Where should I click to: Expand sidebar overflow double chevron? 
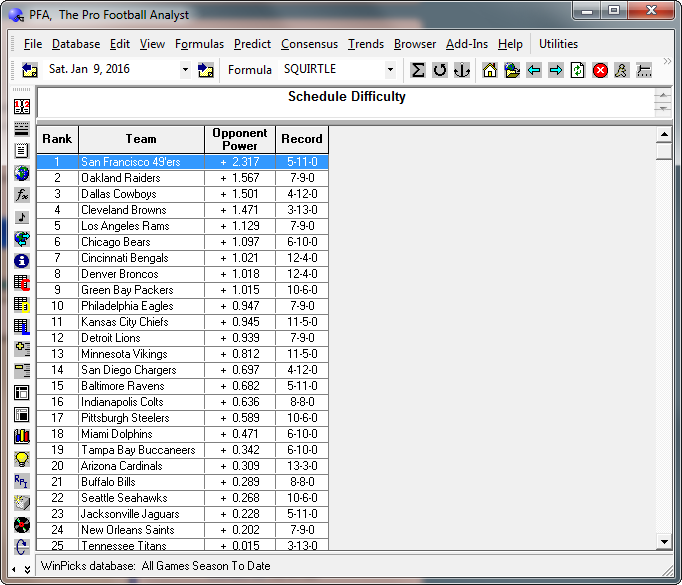pos(27,569)
